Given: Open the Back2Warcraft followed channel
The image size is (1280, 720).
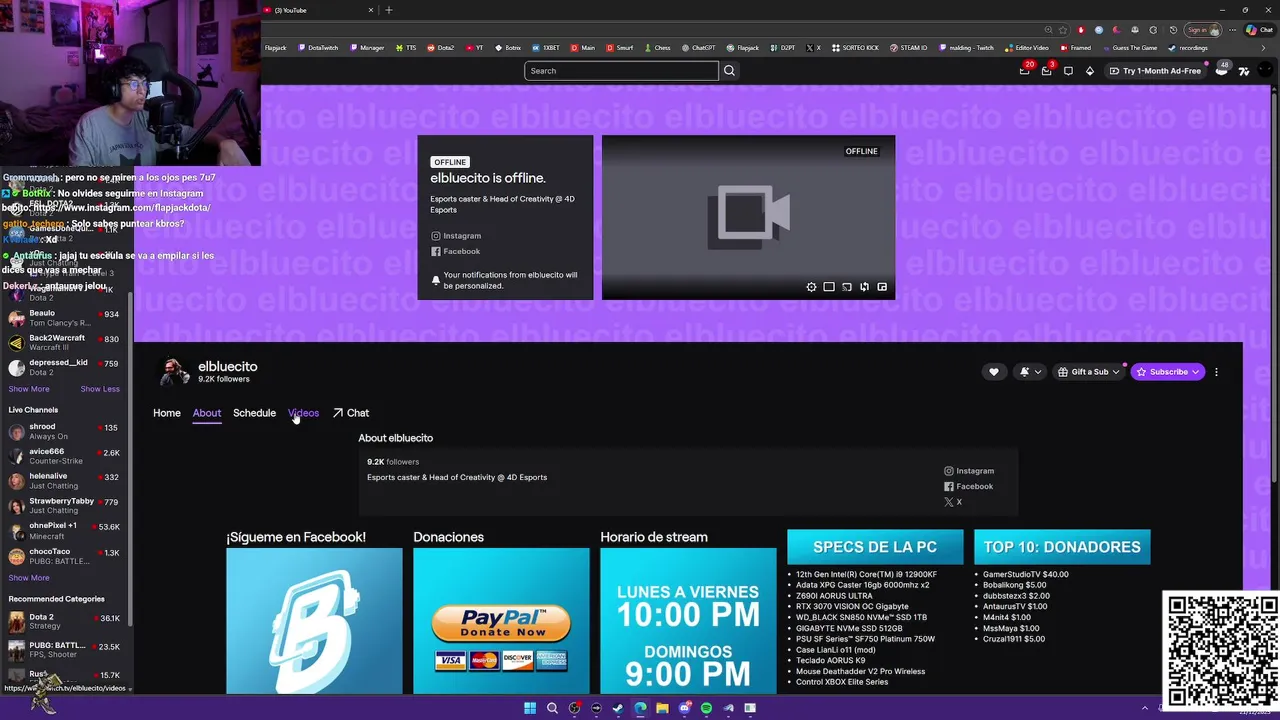Looking at the screenshot, I should (64, 343).
